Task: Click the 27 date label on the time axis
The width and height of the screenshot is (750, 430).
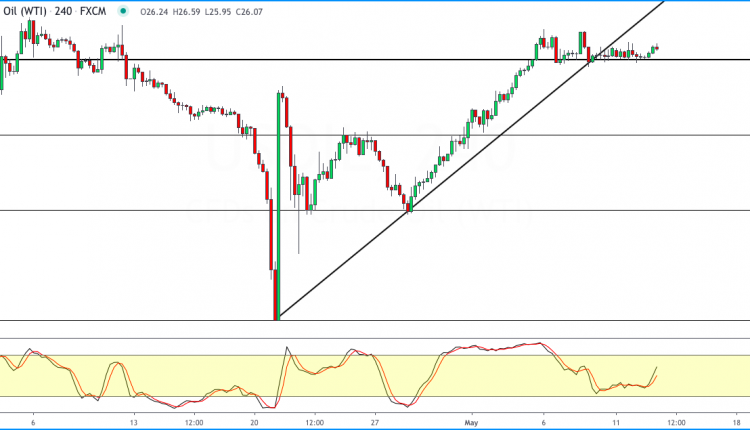Action: (x=375, y=423)
